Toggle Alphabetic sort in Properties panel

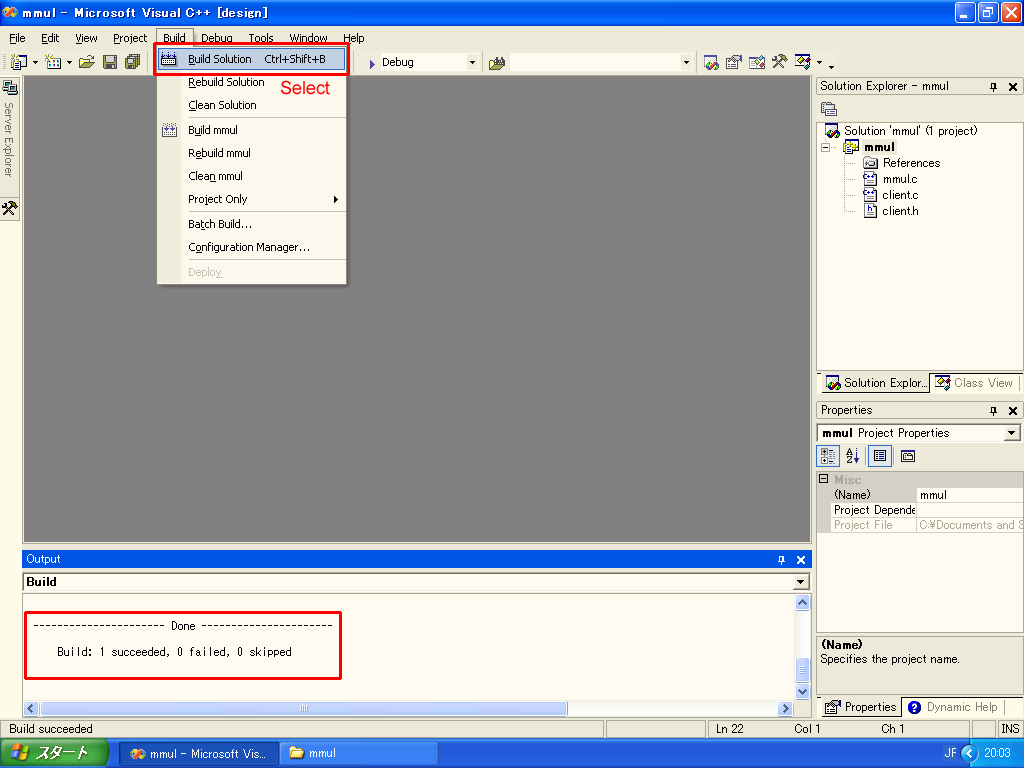pos(852,456)
